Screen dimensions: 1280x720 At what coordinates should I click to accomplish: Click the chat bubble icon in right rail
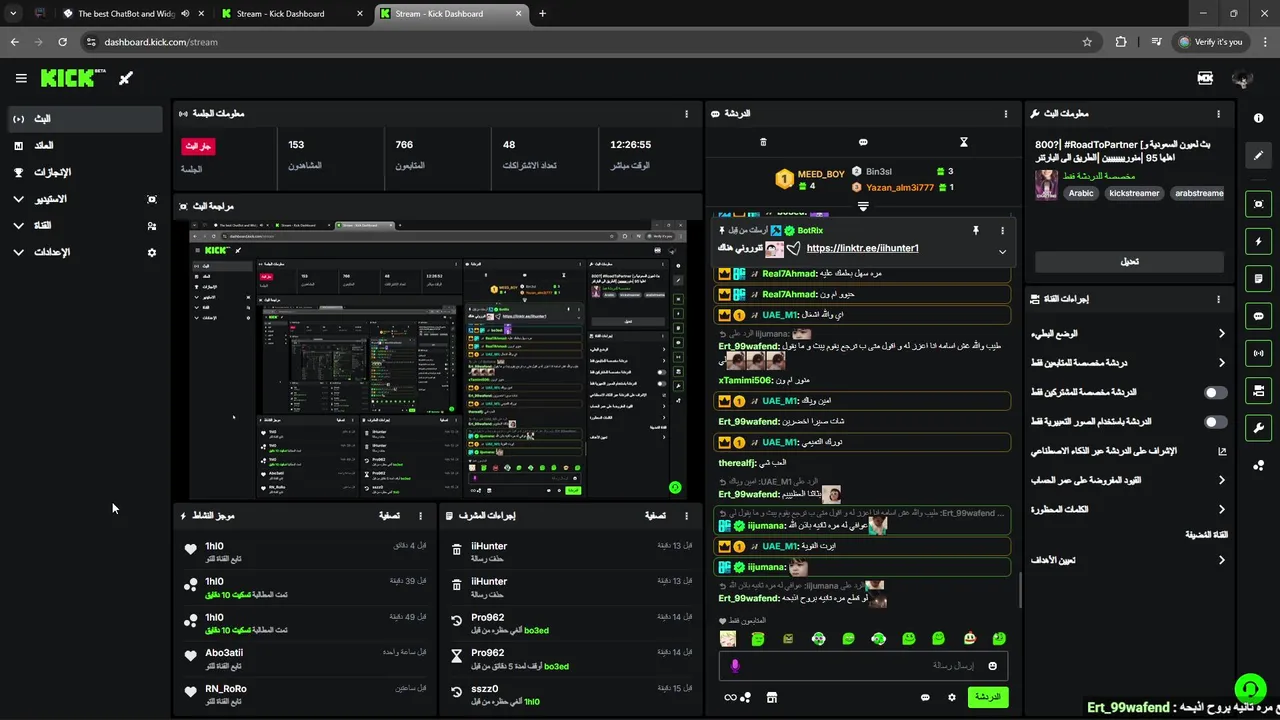(x=1258, y=316)
